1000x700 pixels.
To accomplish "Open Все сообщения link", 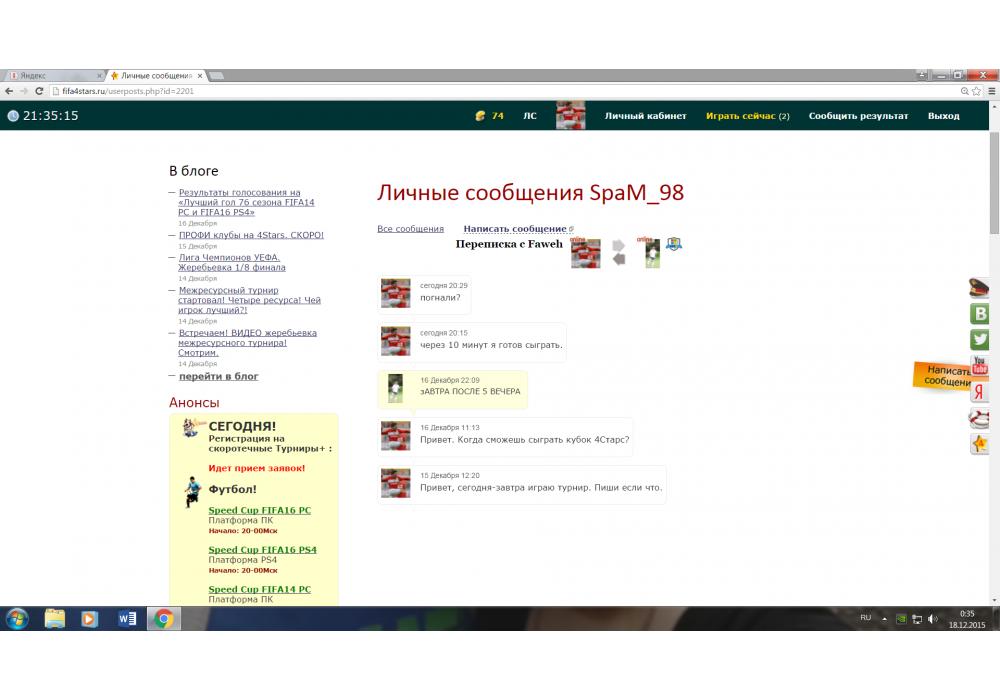I will tap(410, 228).
